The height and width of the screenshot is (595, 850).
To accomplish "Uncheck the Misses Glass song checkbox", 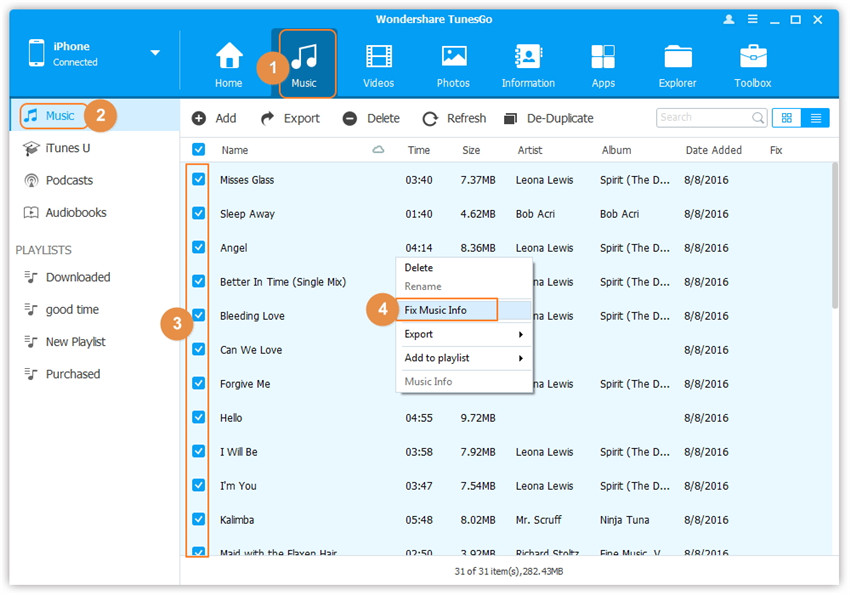I will 198,179.
